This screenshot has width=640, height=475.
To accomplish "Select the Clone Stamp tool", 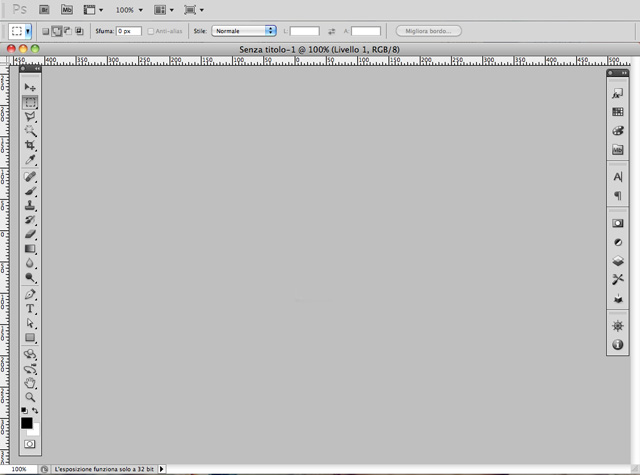I will coord(30,205).
